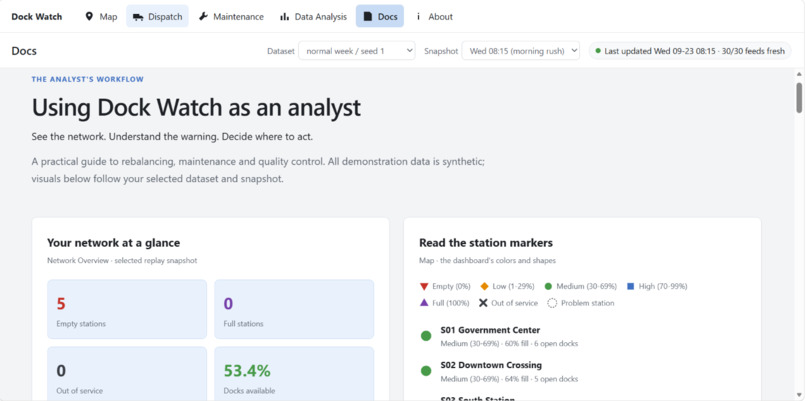Image resolution: width=806 pixels, height=401 pixels.
Task: Open the About tab
Action: (x=434, y=16)
